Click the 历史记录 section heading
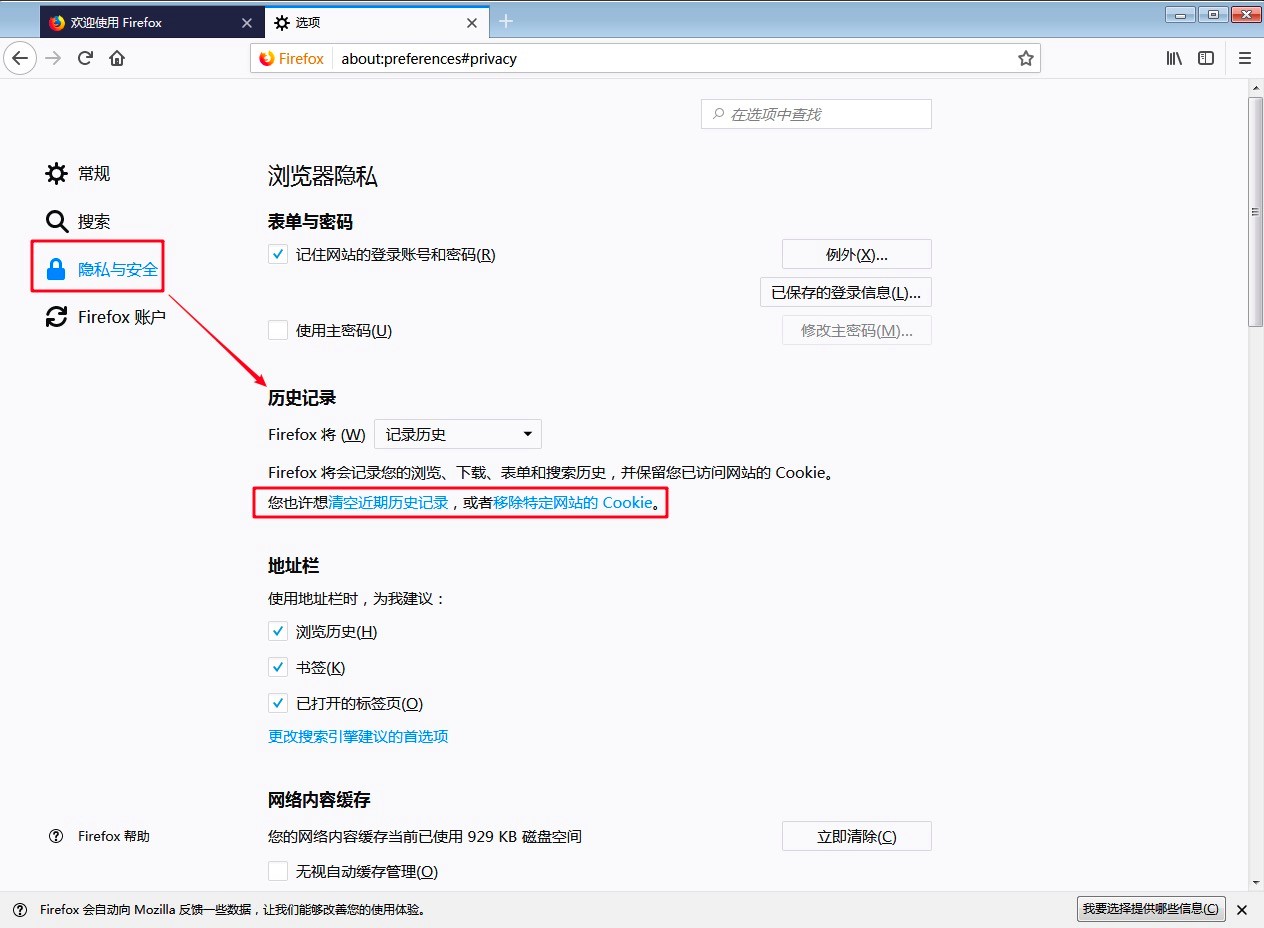 302,397
